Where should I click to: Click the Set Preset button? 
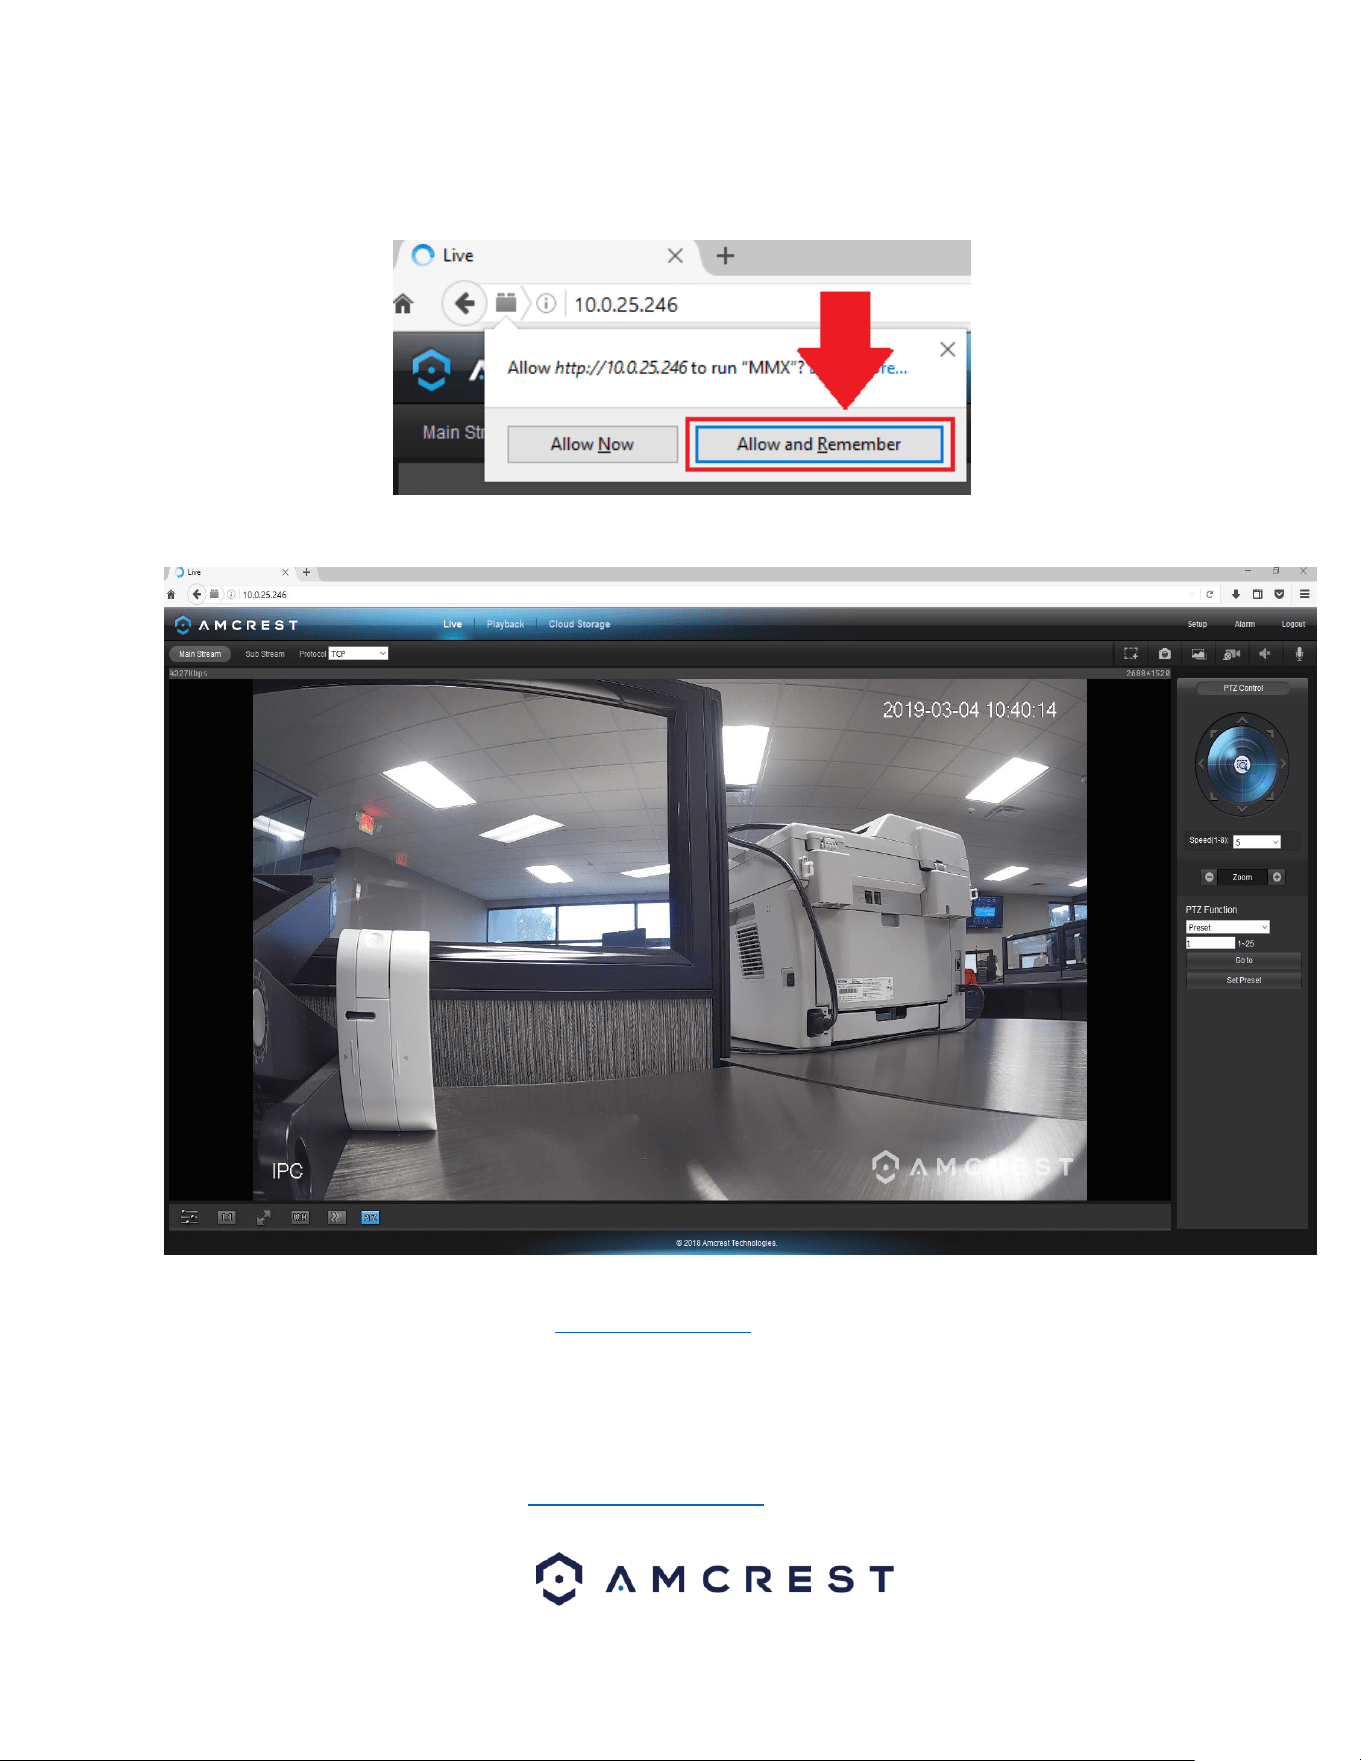1244,980
